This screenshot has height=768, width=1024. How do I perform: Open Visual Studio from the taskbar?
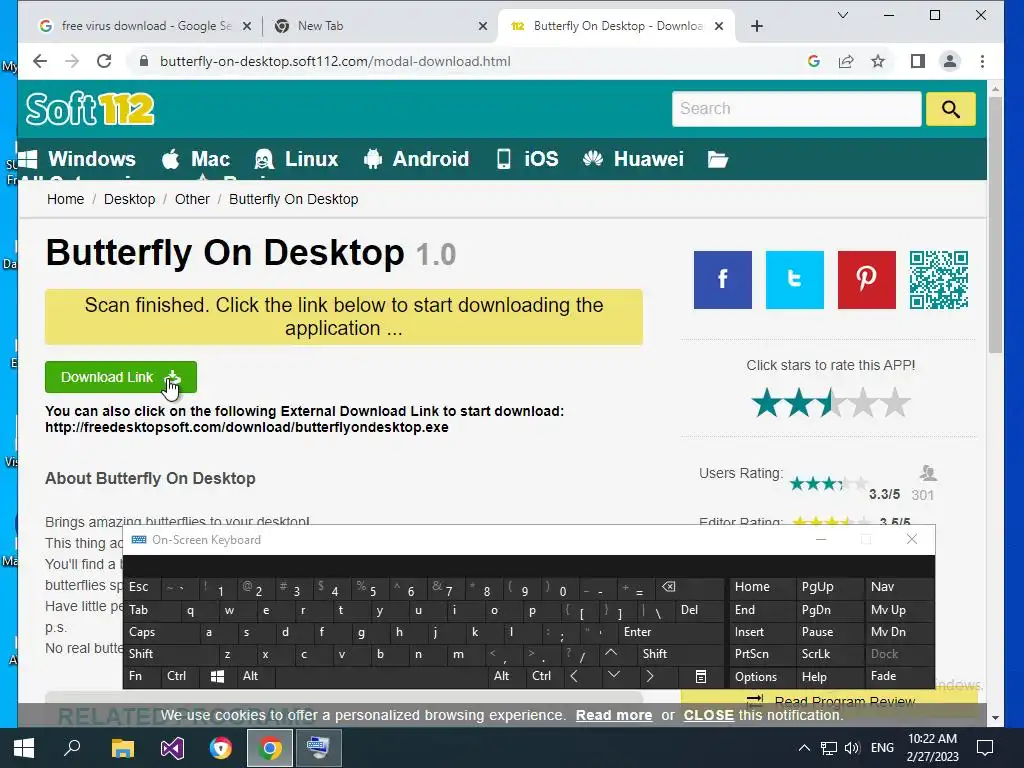(x=172, y=748)
